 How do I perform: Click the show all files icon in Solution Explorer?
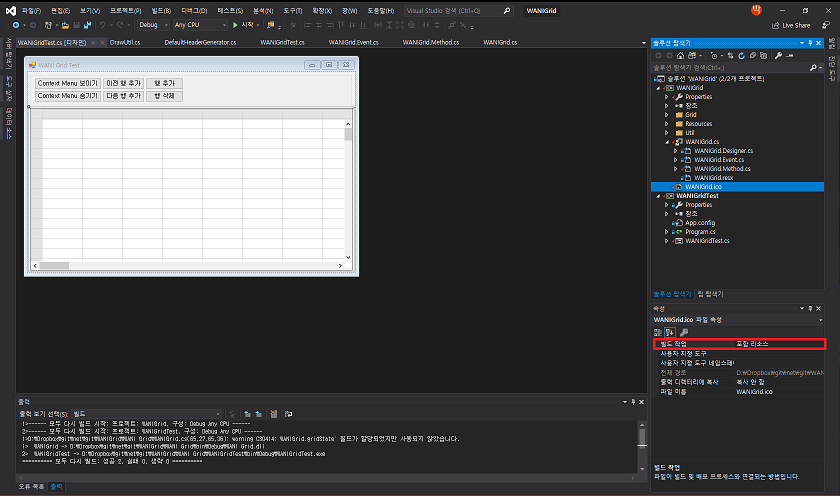point(763,56)
